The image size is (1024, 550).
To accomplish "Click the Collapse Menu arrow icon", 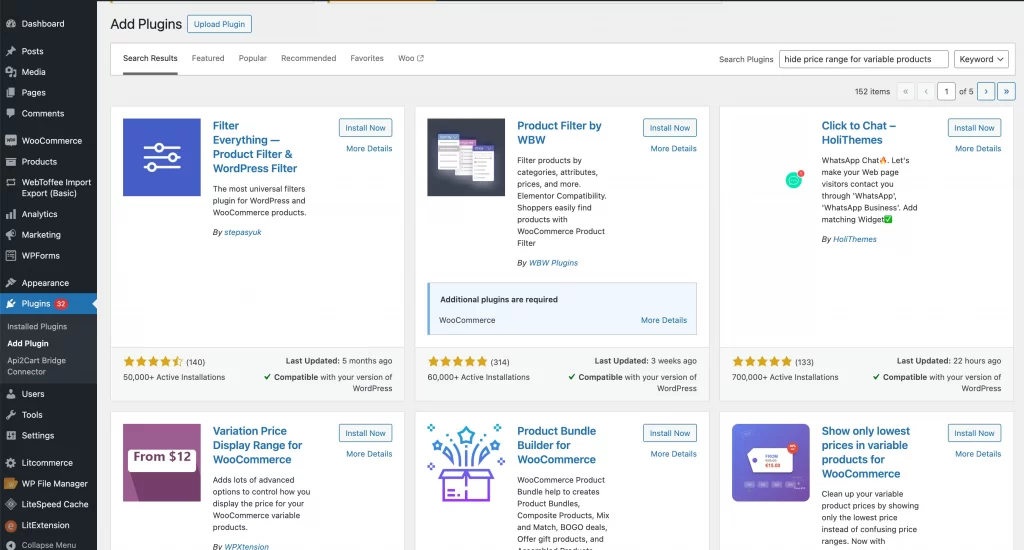I will [10, 545].
